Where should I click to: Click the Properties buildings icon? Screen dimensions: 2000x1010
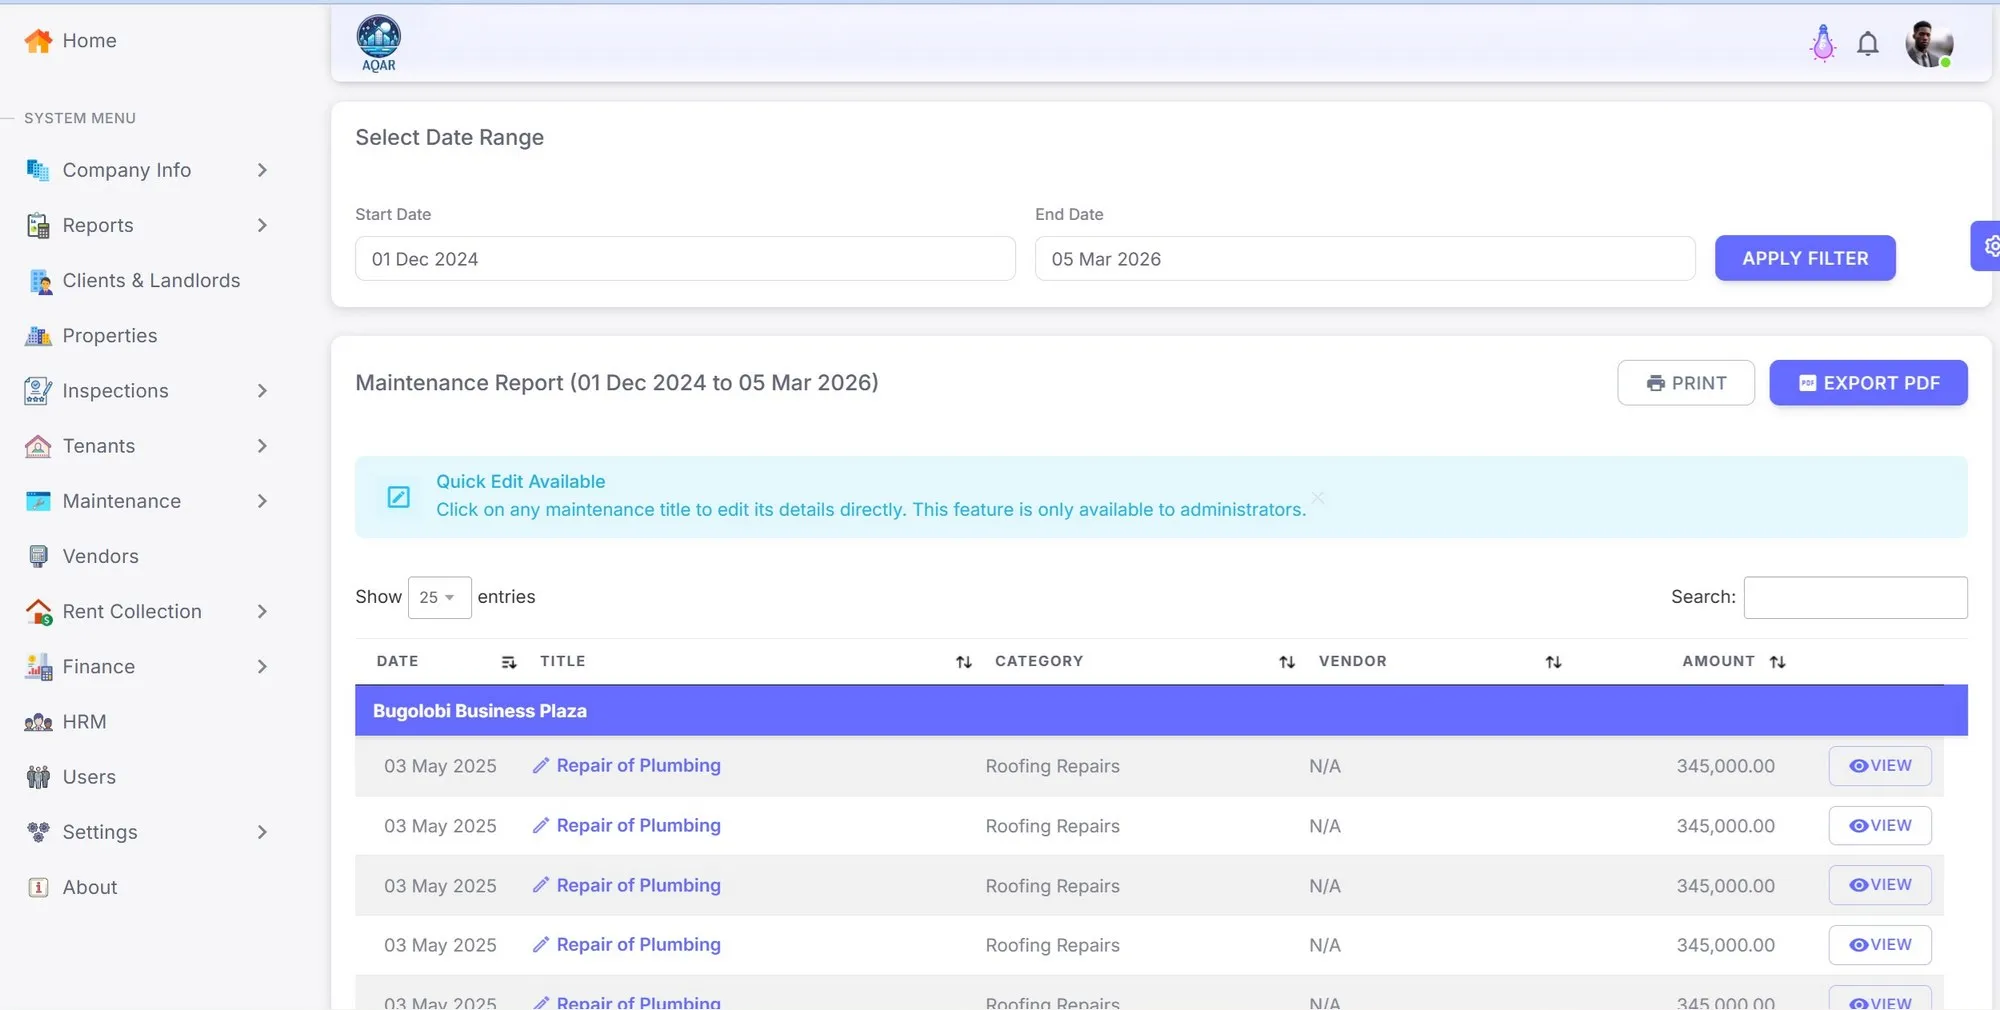click(38, 336)
